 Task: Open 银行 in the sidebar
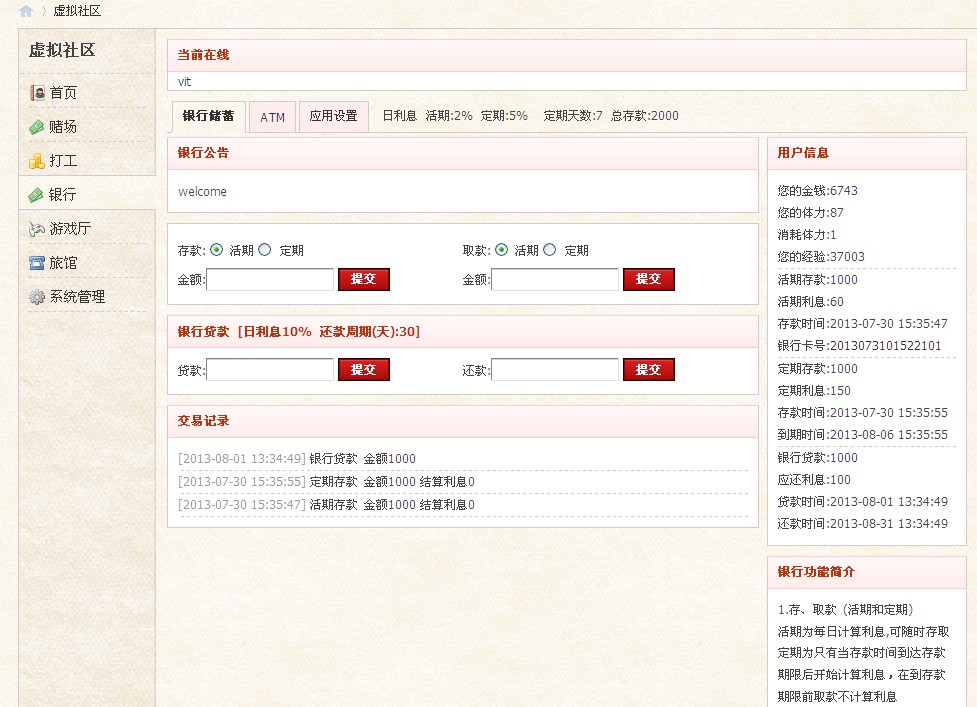62,195
